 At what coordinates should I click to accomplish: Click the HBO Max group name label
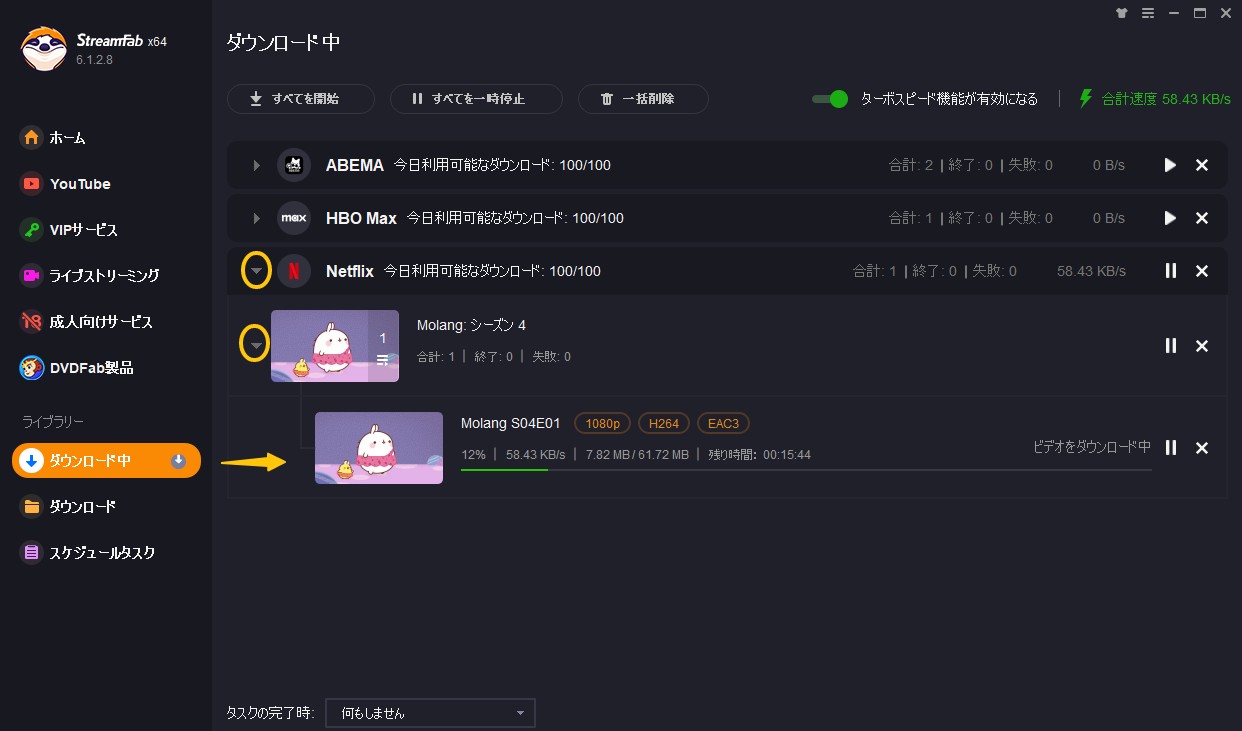click(361, 218)
